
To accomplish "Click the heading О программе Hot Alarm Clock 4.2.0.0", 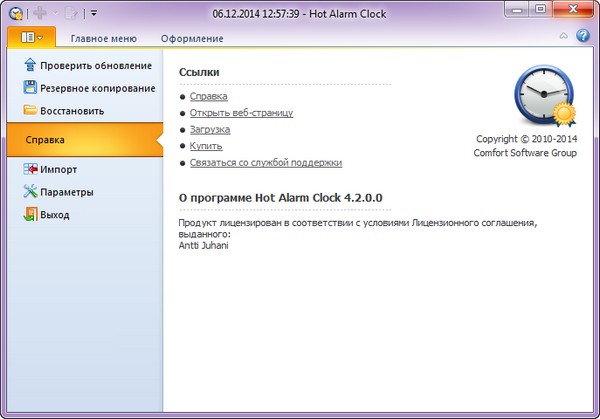I will click(x=280, y=197).
